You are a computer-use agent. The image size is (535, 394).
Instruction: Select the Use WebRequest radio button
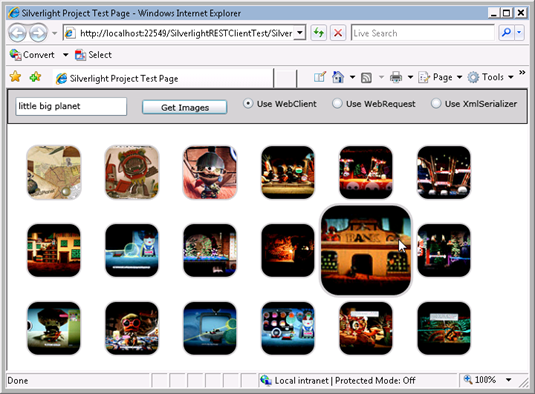point(337,103)
